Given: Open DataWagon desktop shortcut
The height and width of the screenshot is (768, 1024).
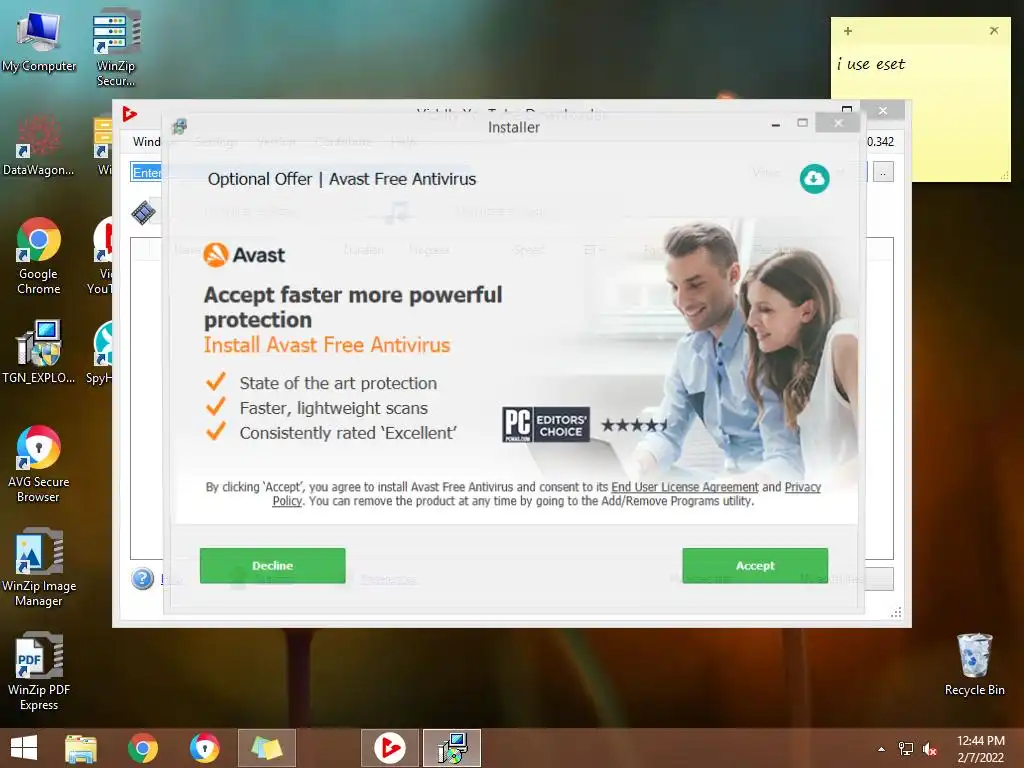Looking at the screenshot, I should tap(39, 145).
